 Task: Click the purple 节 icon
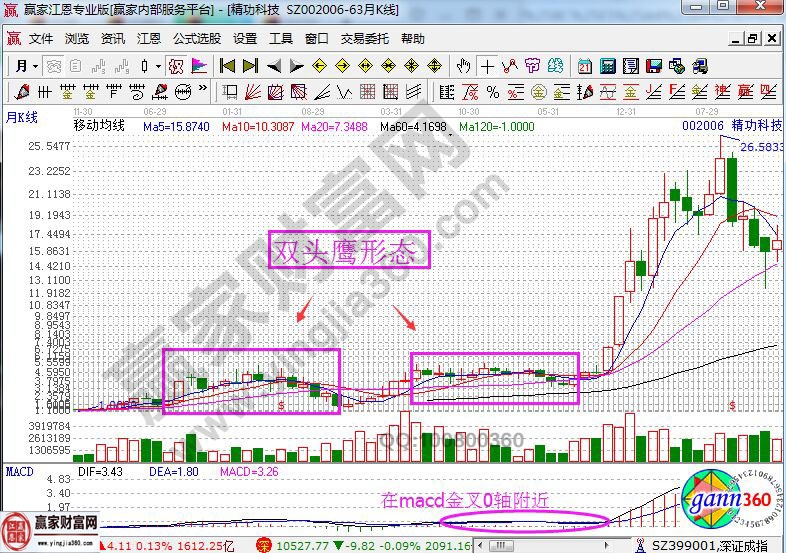532,66
